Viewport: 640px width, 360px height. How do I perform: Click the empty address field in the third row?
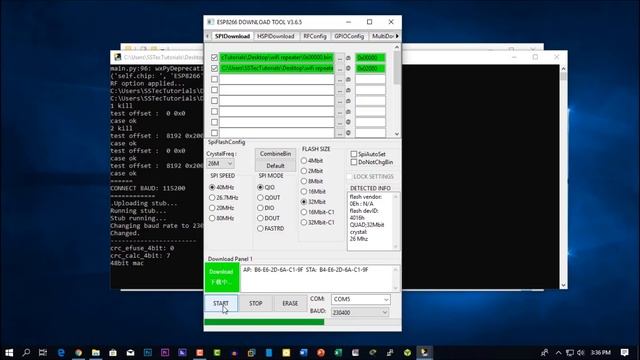370,79
